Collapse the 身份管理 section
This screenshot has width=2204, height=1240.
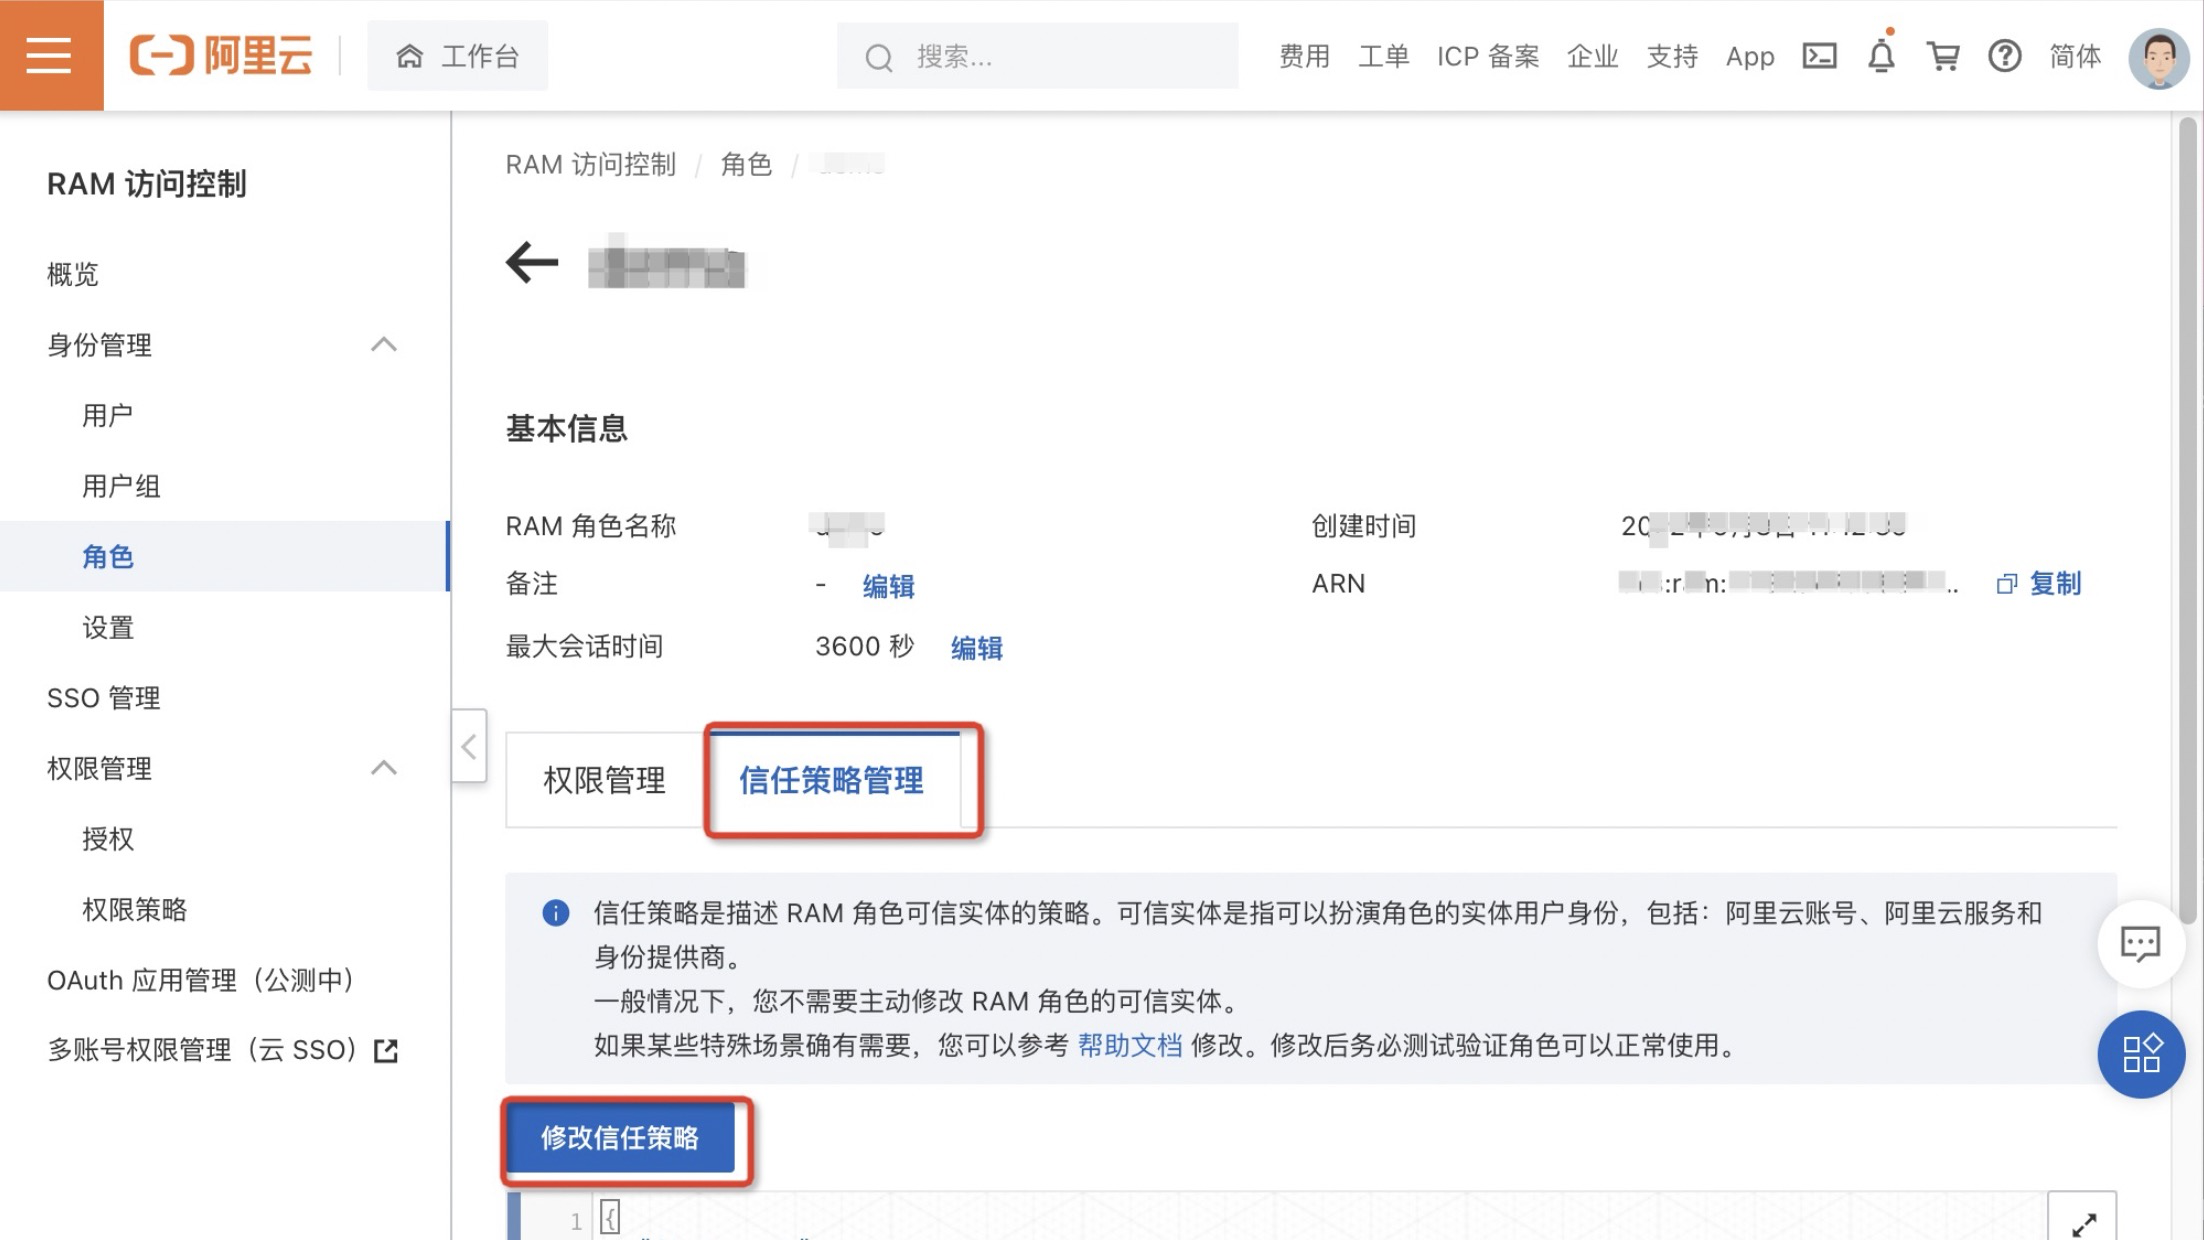[x=384, y=345]
